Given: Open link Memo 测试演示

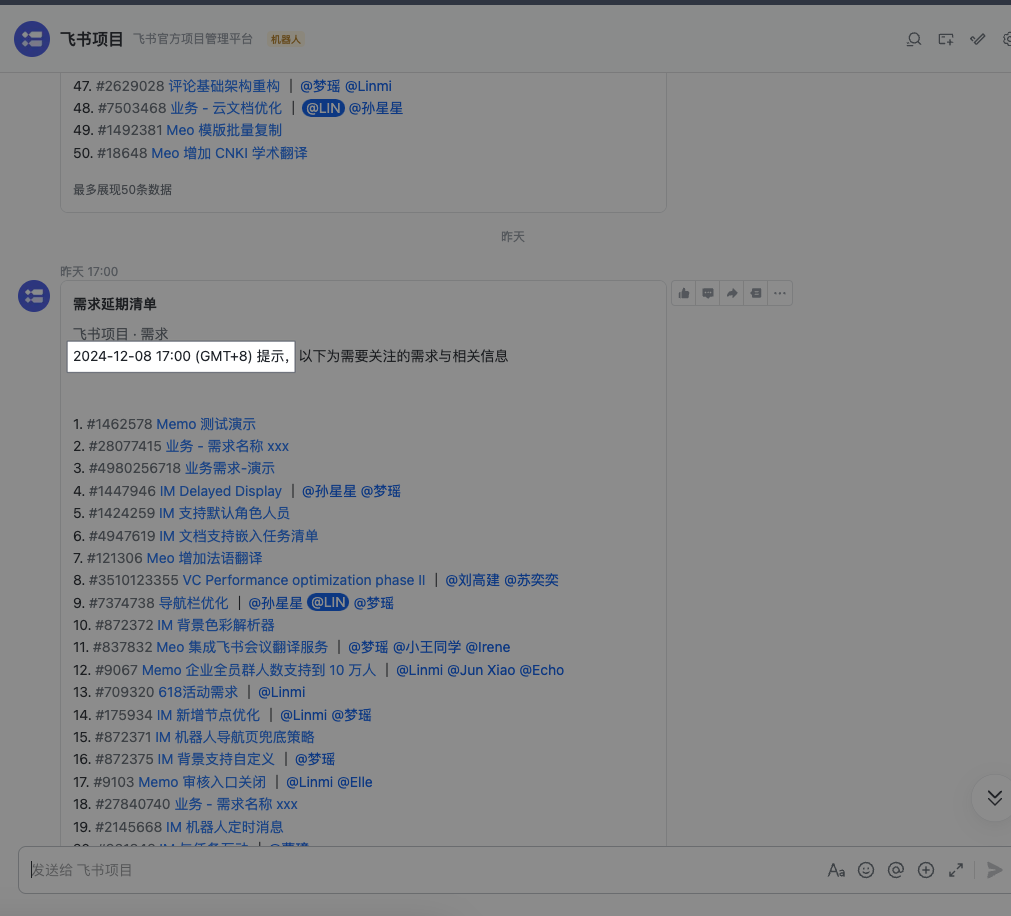Looking at the screenshot, I should [x=206, y=424].
